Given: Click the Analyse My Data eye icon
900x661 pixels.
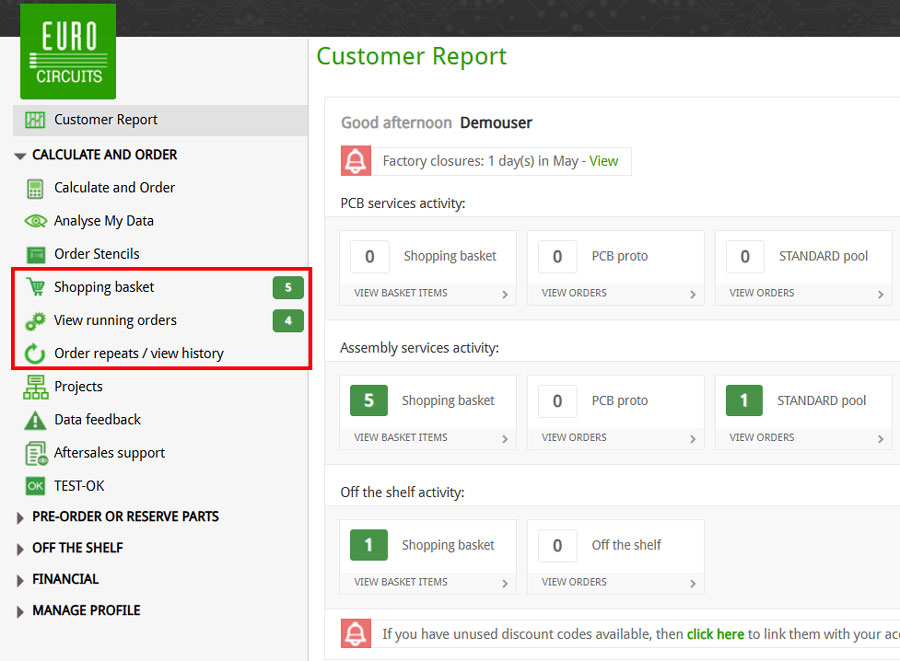Looking at the screenshot, I should pyautogui.click(x=36, y=221).
